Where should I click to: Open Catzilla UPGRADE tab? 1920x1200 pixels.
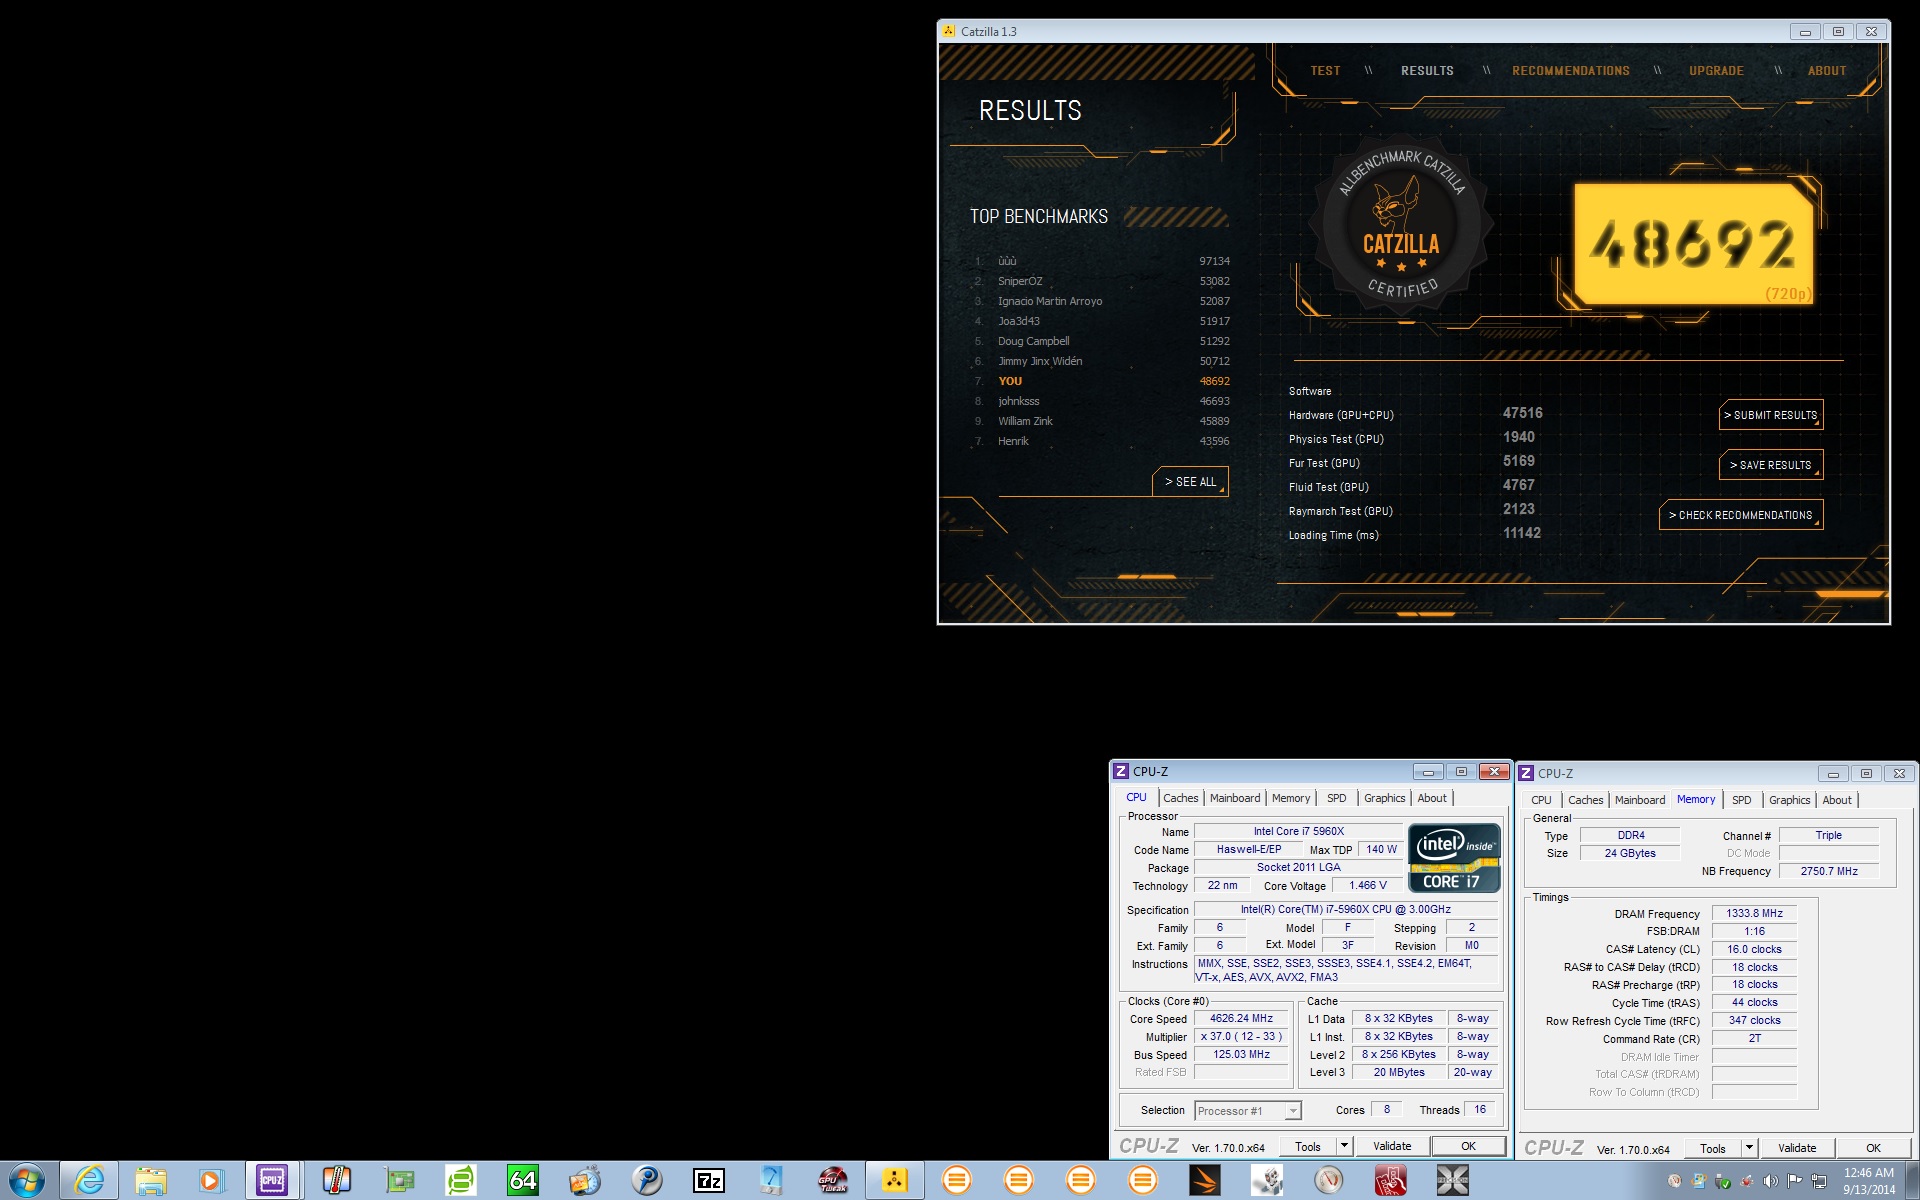pyautogui.click(x=1716, y=71)
